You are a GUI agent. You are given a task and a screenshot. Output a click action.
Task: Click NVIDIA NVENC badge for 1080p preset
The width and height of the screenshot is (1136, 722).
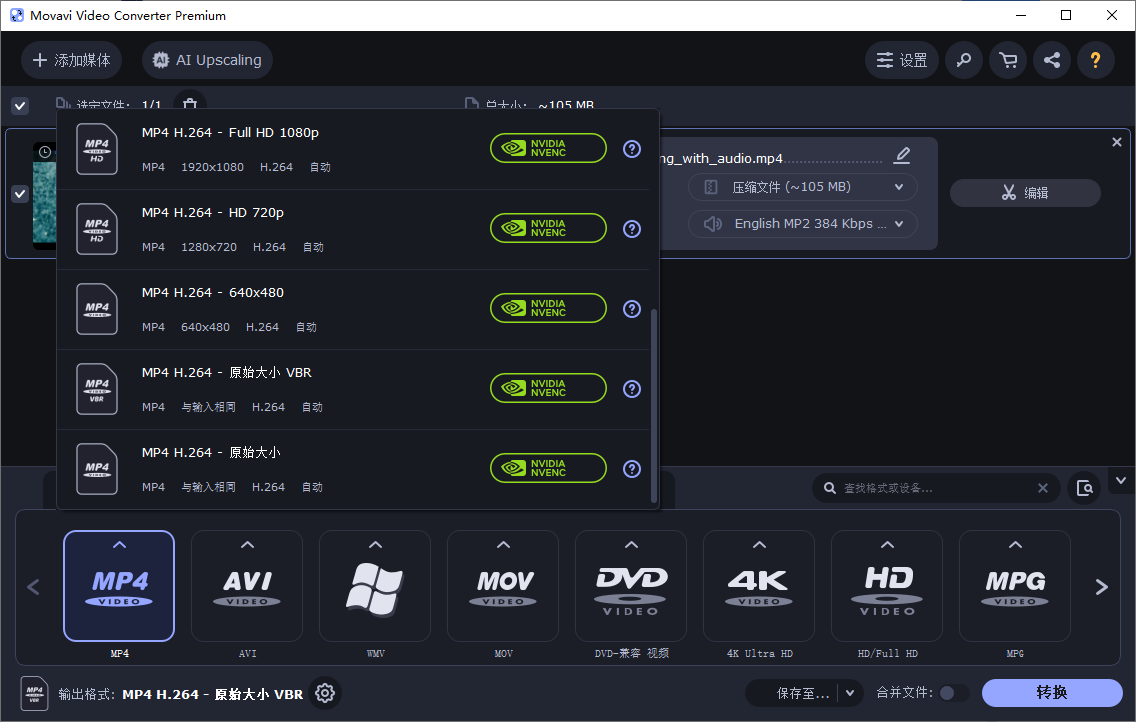[548, 148]
